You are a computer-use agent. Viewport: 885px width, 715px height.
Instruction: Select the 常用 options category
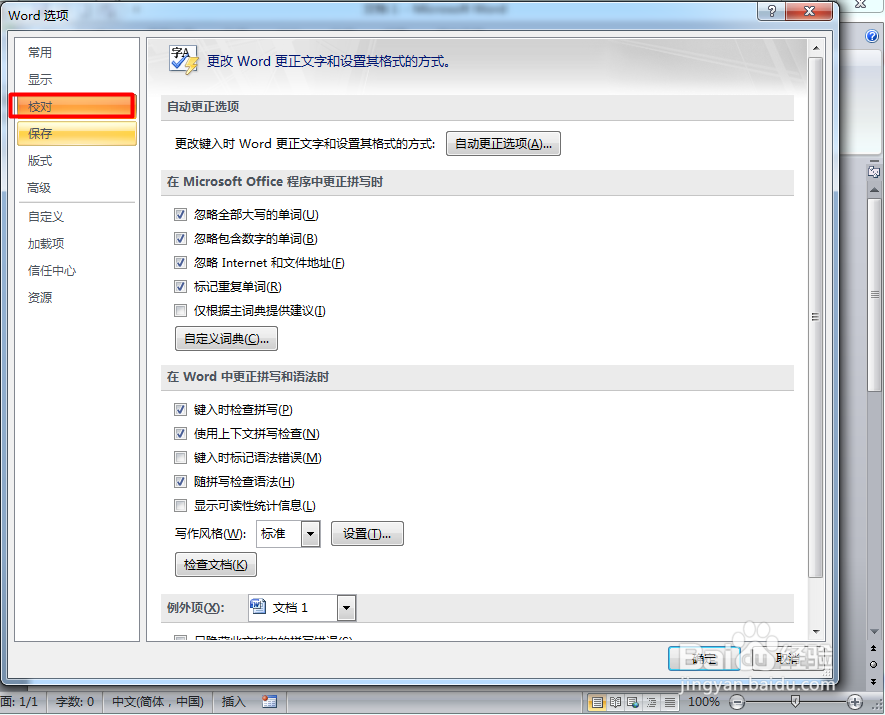40,52
